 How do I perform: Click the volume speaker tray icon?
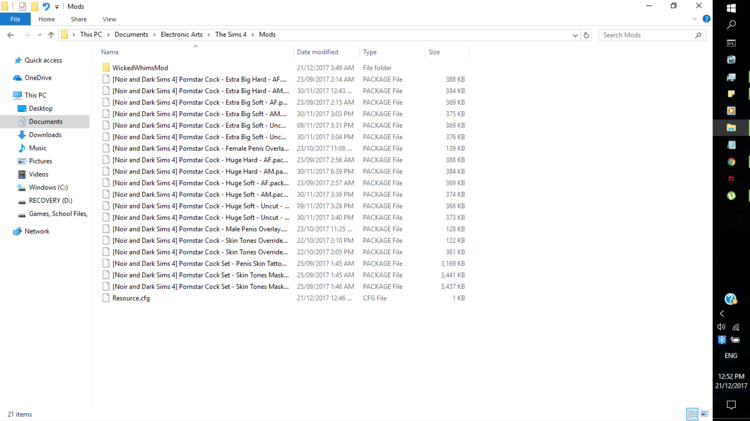pyautogui.click(x=722, y=327)
